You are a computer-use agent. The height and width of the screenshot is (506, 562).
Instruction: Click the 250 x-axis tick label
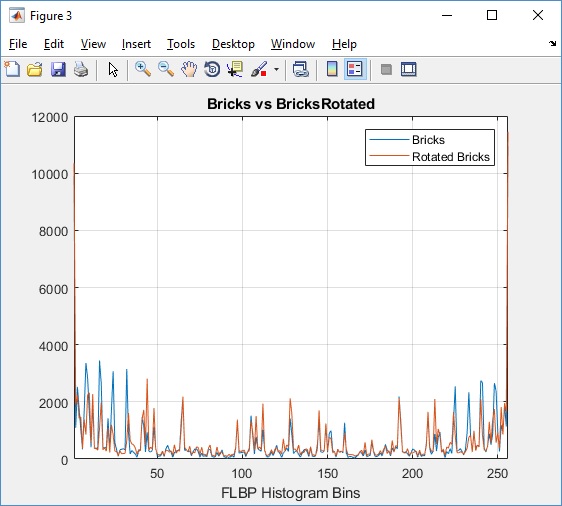(x=497, y=474)
